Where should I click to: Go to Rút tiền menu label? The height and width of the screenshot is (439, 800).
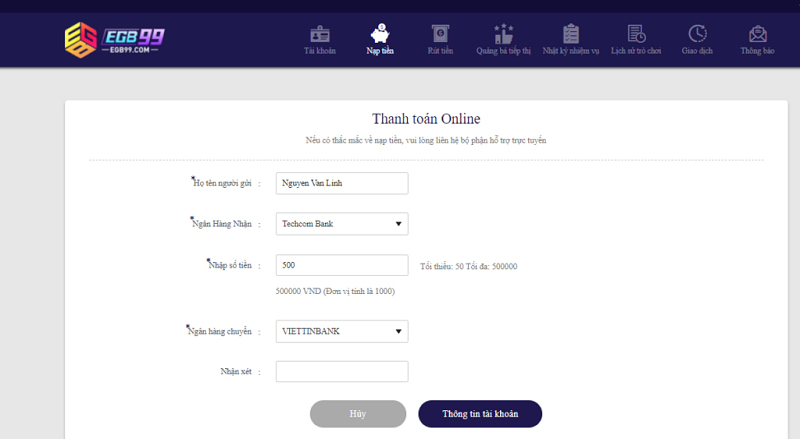(x=440, y=50)
